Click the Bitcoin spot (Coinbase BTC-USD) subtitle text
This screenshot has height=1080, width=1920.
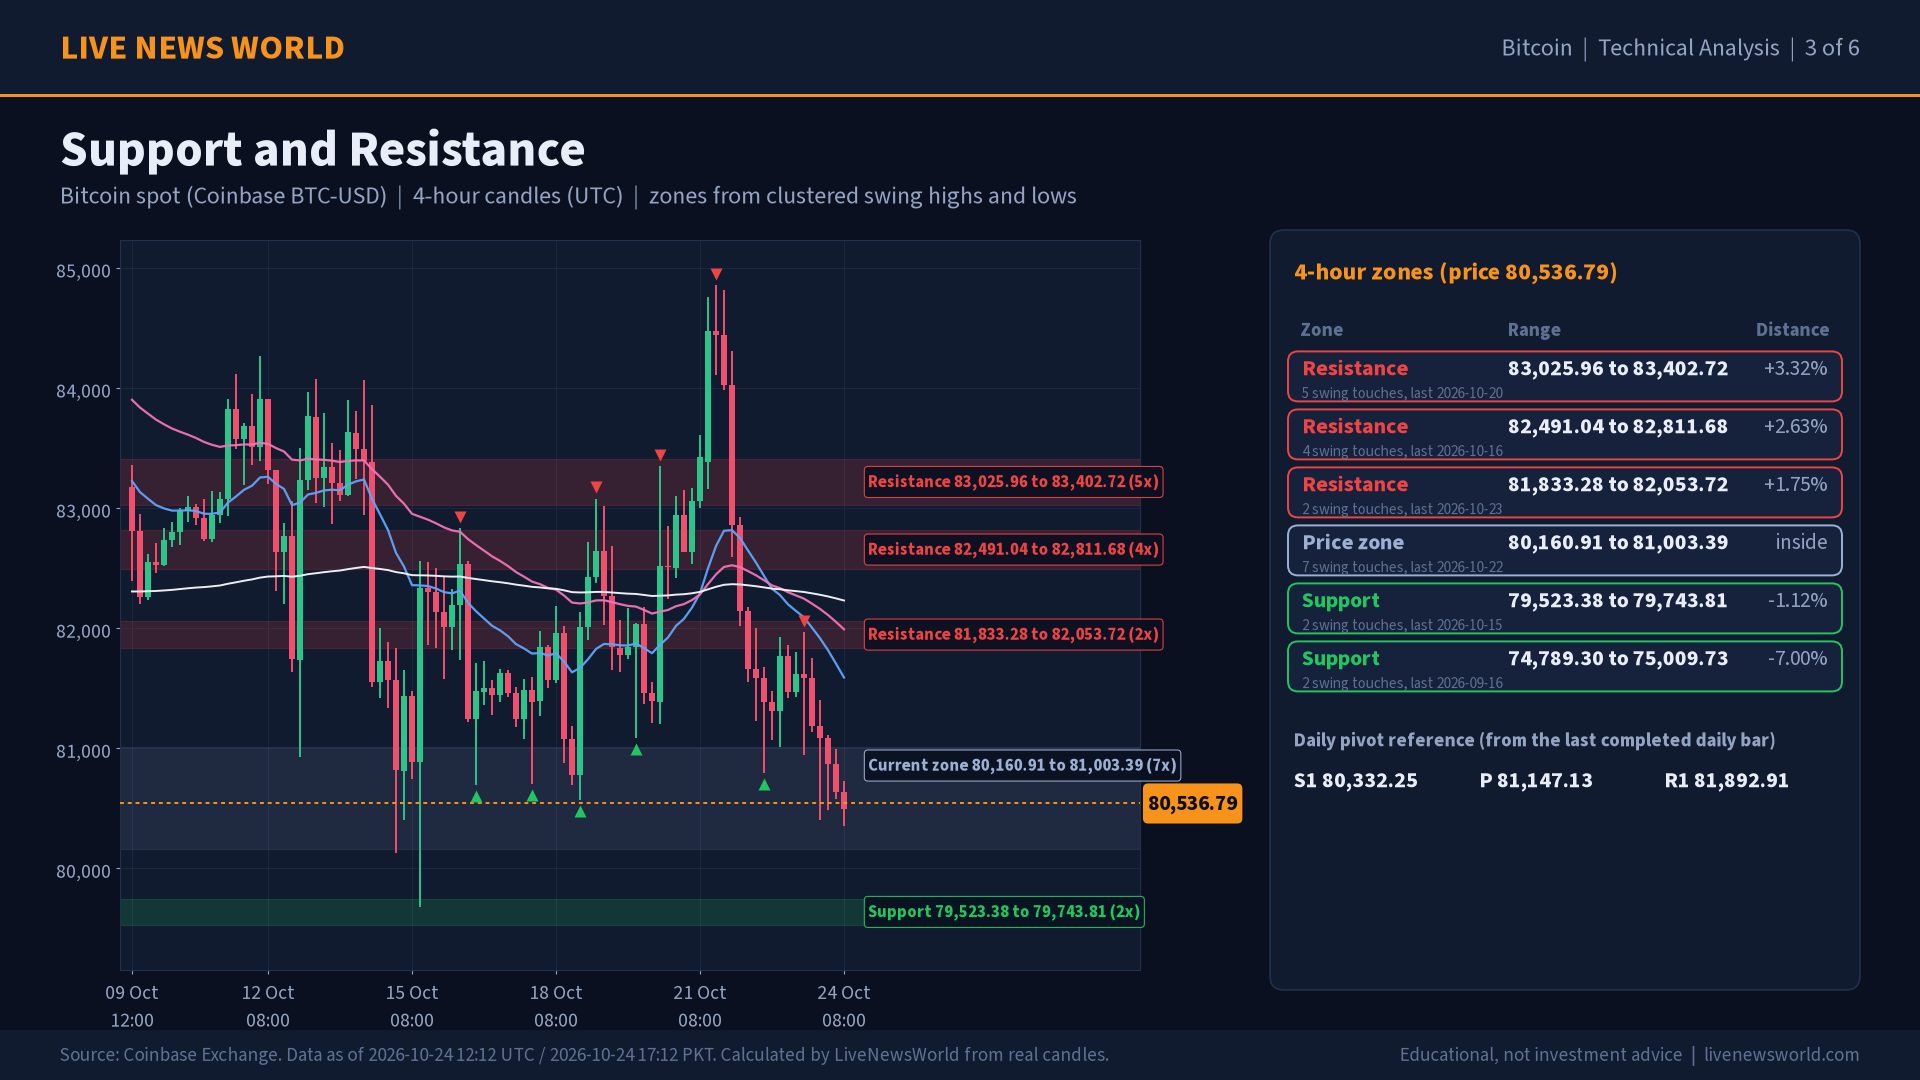click(223, 196)
